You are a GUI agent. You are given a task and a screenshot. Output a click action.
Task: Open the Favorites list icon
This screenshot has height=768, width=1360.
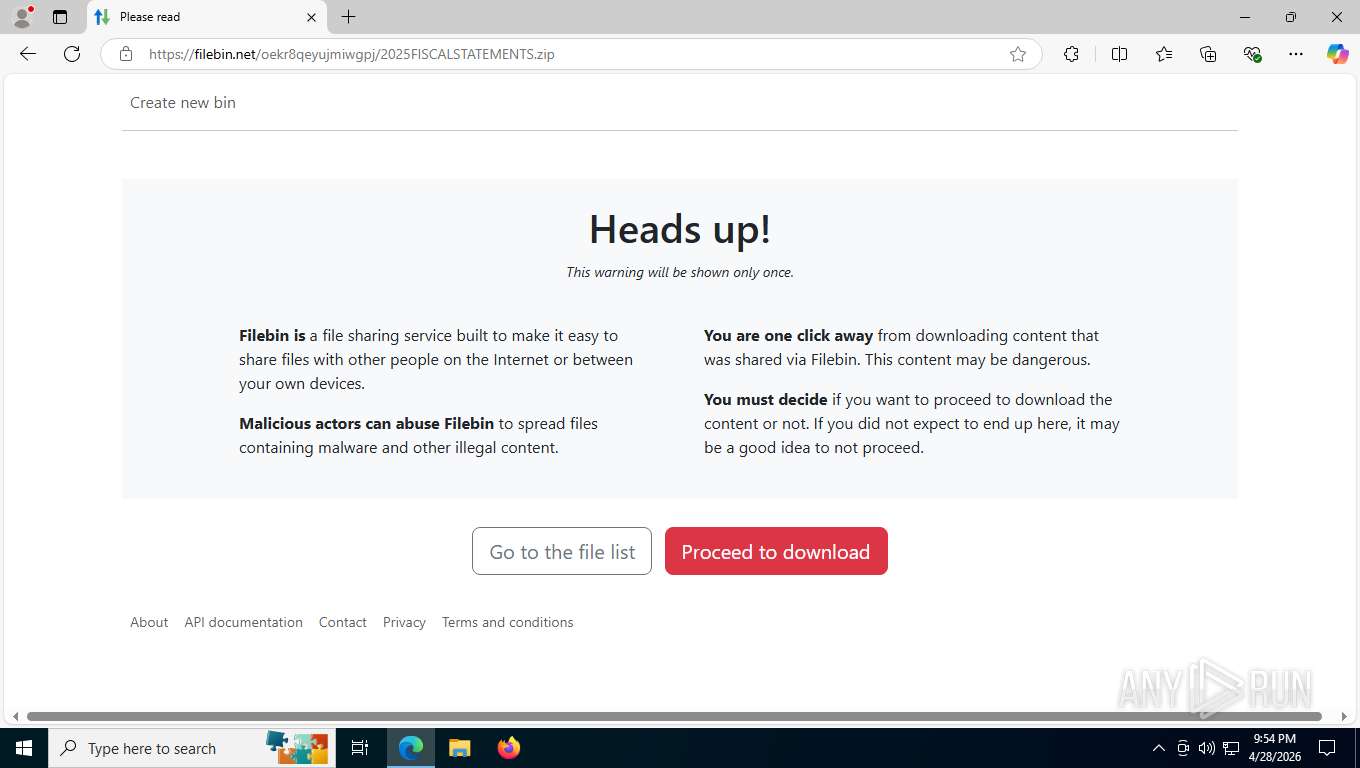(x=1164, y=54)
